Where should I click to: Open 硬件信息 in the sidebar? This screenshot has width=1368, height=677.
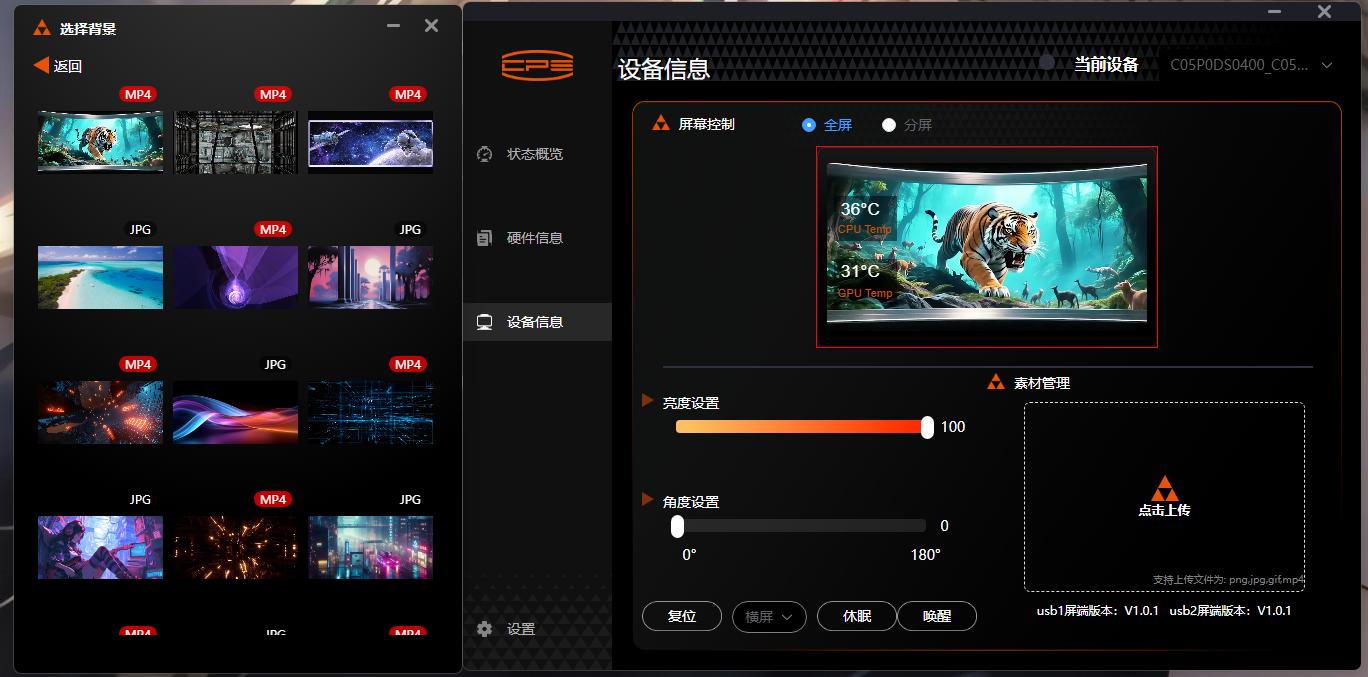(536, 238)
